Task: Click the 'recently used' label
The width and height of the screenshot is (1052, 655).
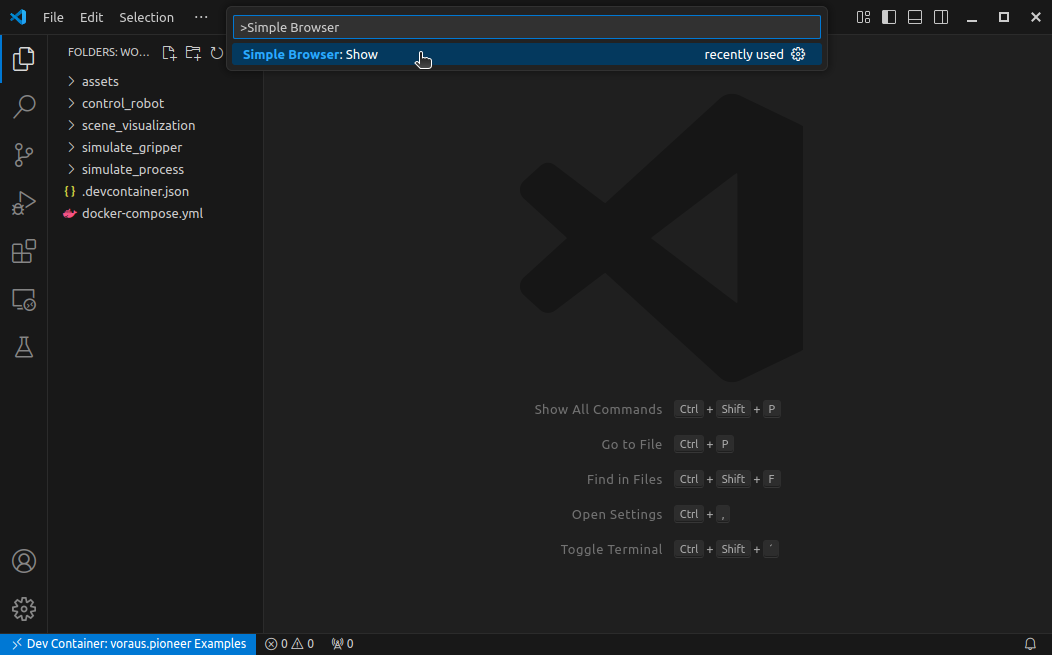Action: click(x=744, y=54)
